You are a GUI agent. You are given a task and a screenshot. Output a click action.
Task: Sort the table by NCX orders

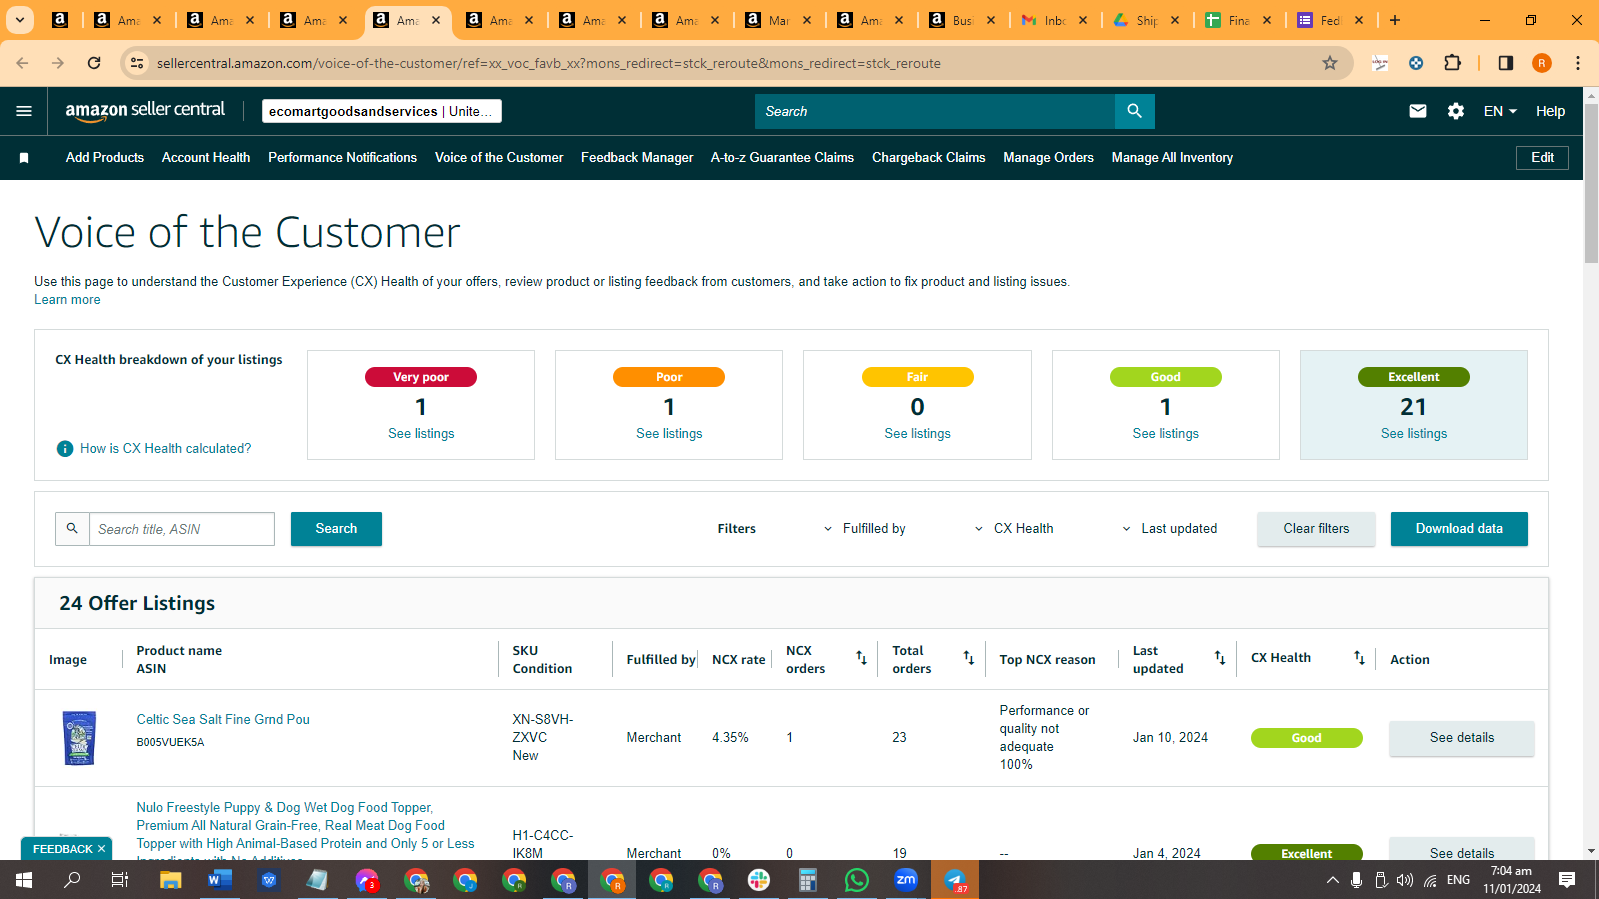(861, 658)
